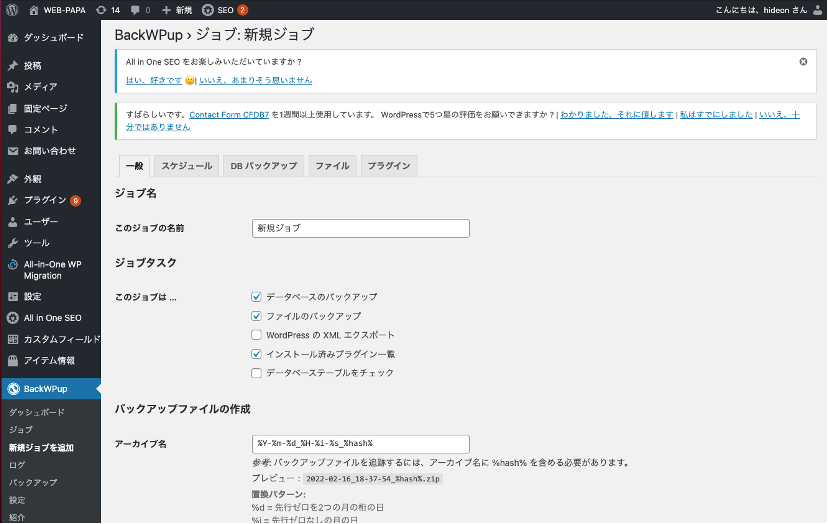Toggle ファイルのバックアップ checkbox
This screenshot has height=524, width=828.
257,316
